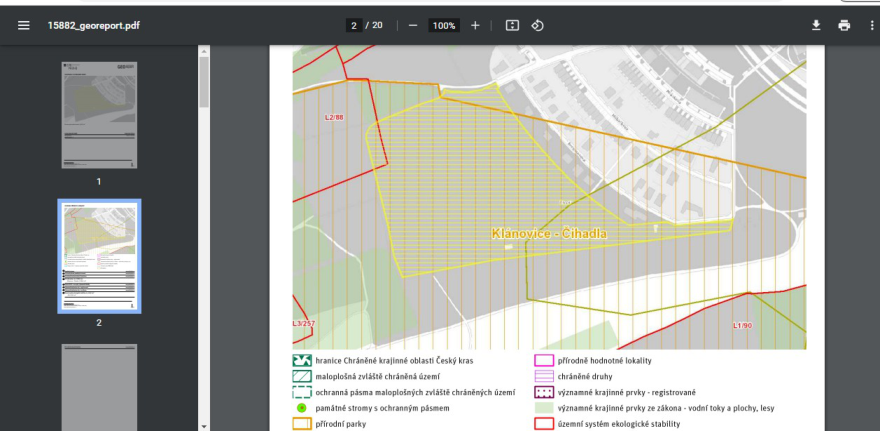Click sidebar scrollbar up arrow
The image size is (880, 431).
[x=204, y=51]
